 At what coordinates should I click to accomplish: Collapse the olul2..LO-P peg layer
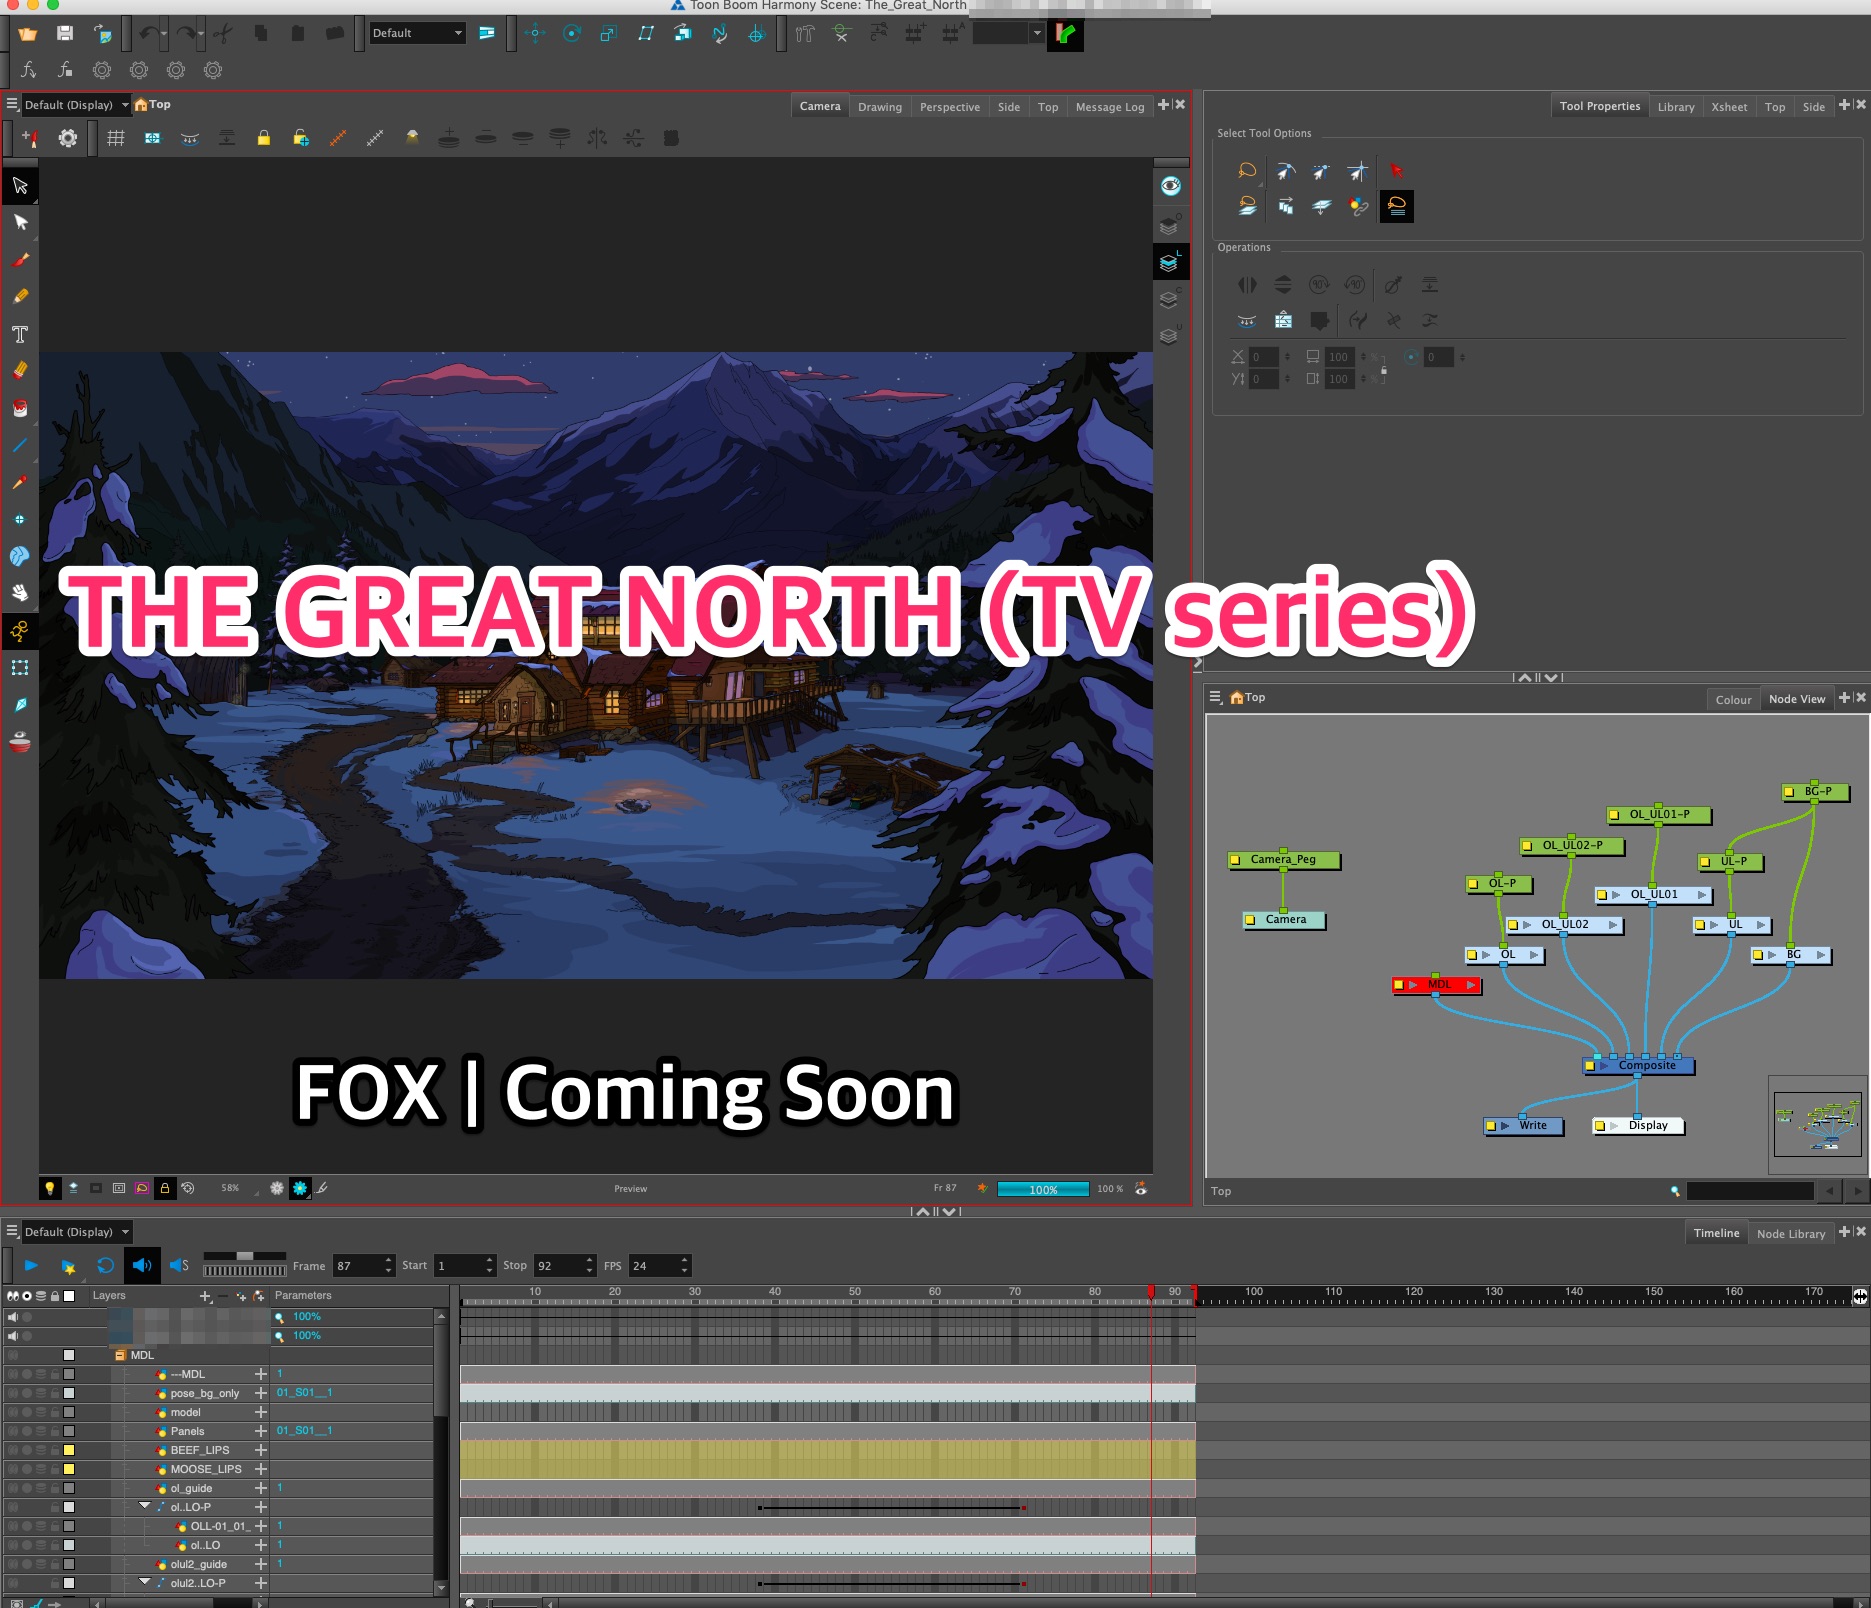click(x=144, y=1583)
